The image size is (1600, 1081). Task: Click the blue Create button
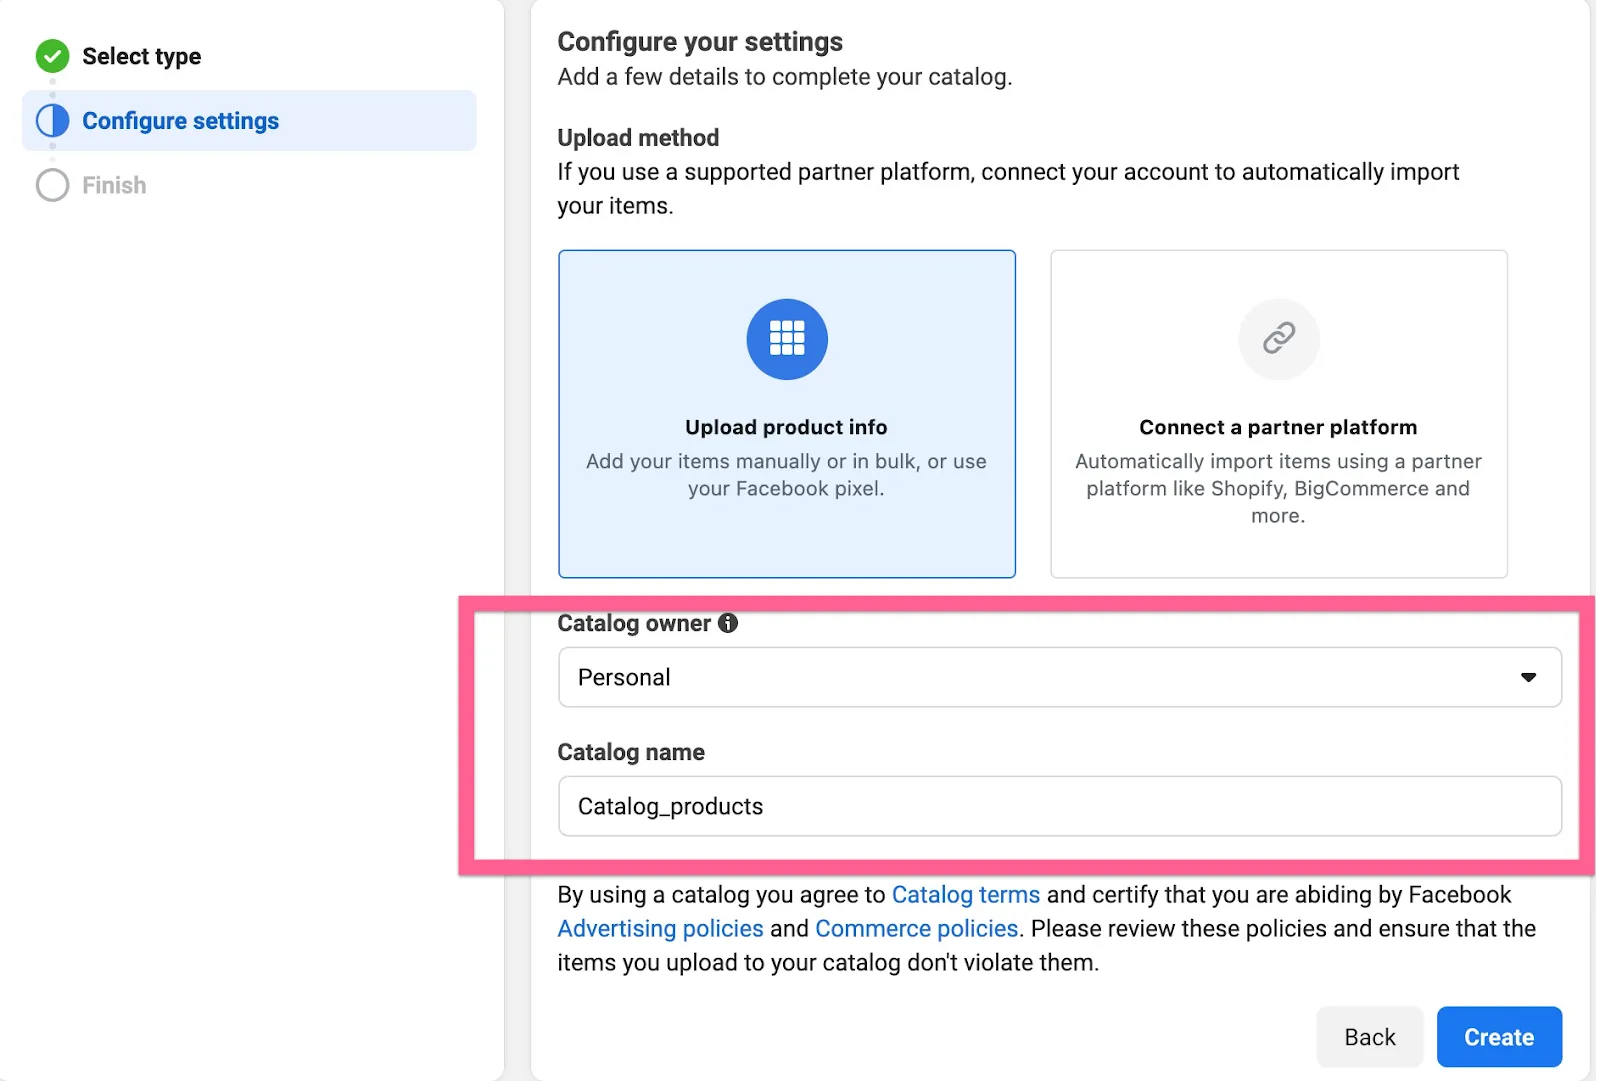(1499, 1037)
